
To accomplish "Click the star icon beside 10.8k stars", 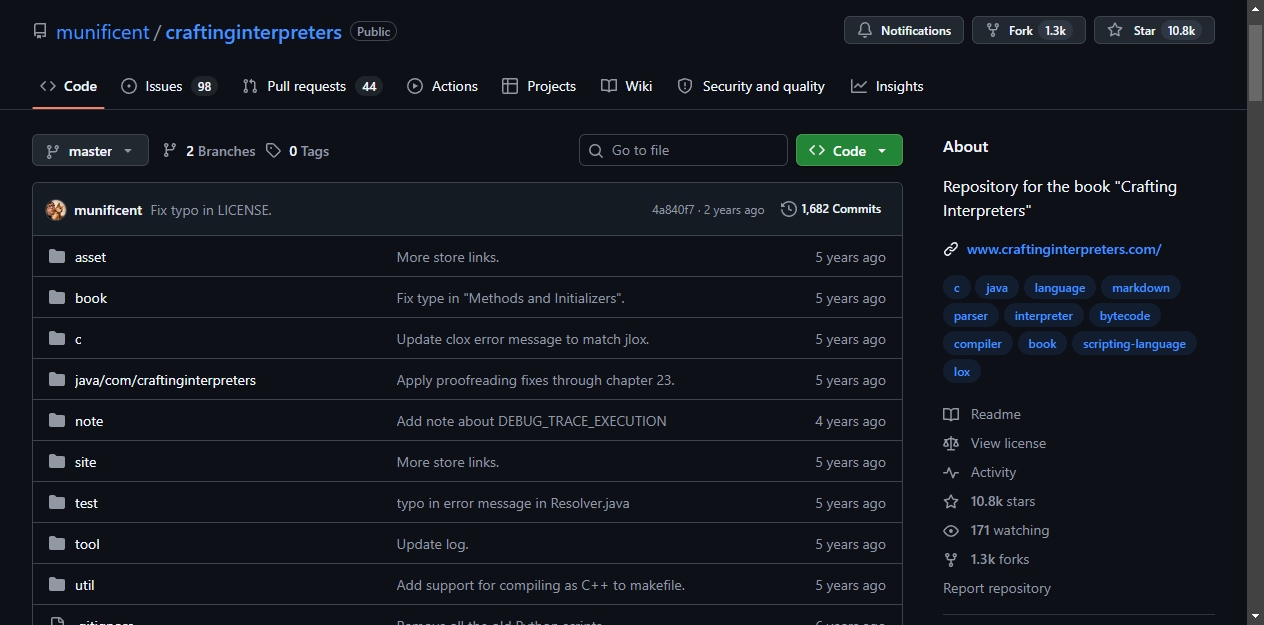I will [951, 501].
